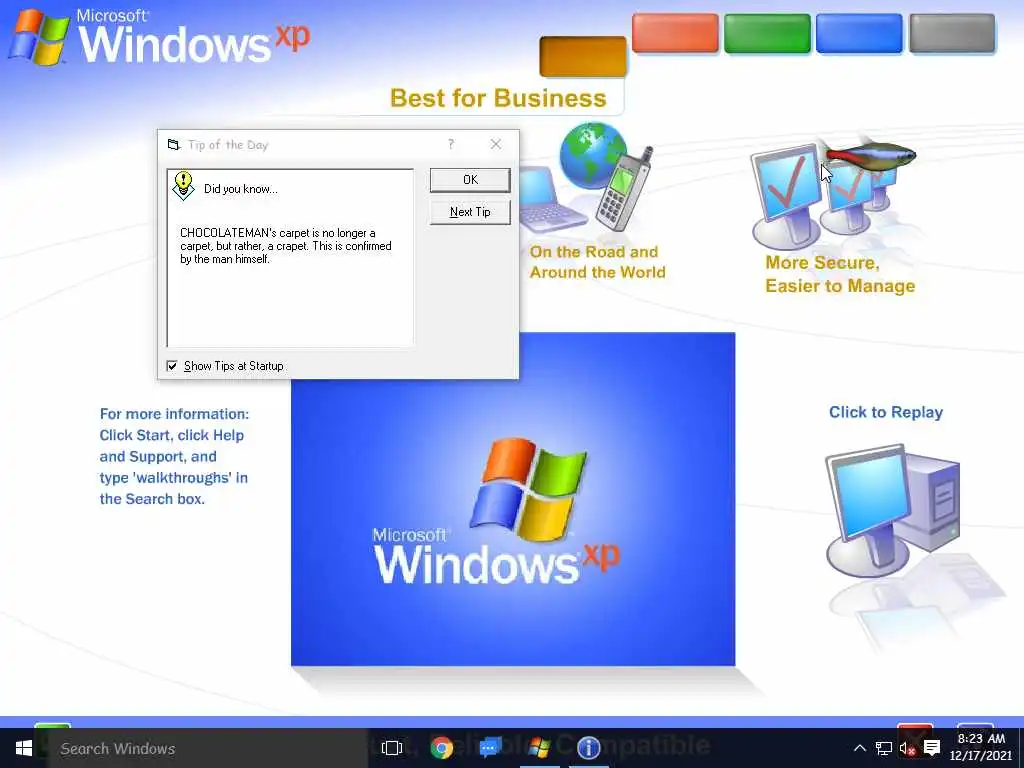Open the Windows Start button
This screenshot has width=1024, height=768.
pos(24,748)
